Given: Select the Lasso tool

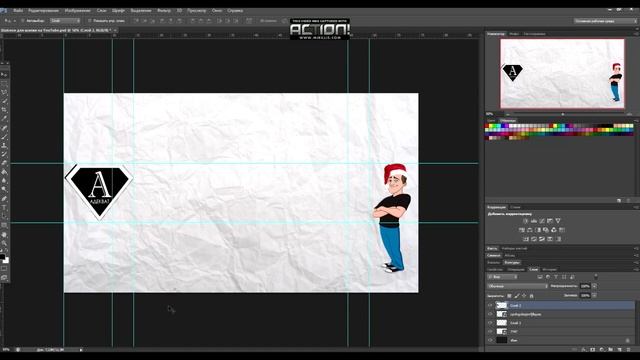Looking at the screenshot, I should click(4, 92).
